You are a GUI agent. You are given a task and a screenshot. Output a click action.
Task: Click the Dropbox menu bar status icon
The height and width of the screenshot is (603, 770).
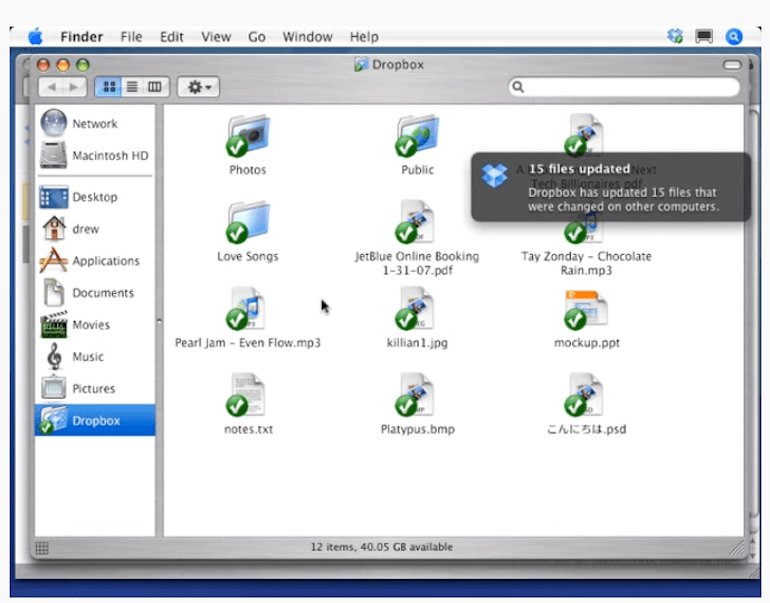click(675, 36)
